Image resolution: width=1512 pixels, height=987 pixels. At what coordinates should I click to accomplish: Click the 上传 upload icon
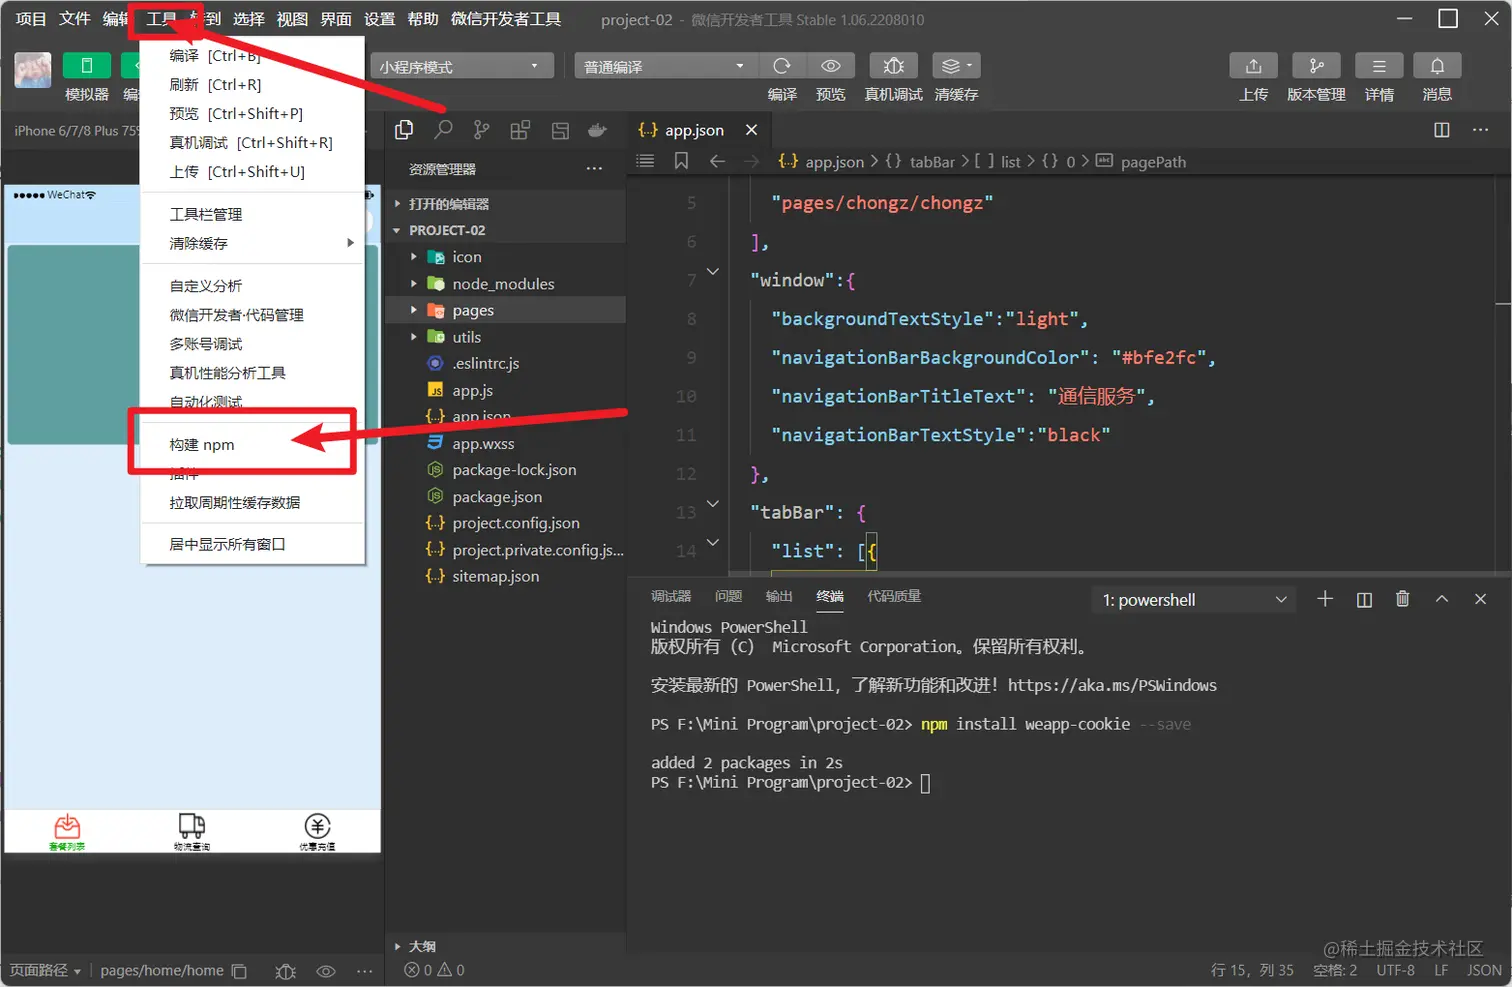click(x=1253, y=66)
